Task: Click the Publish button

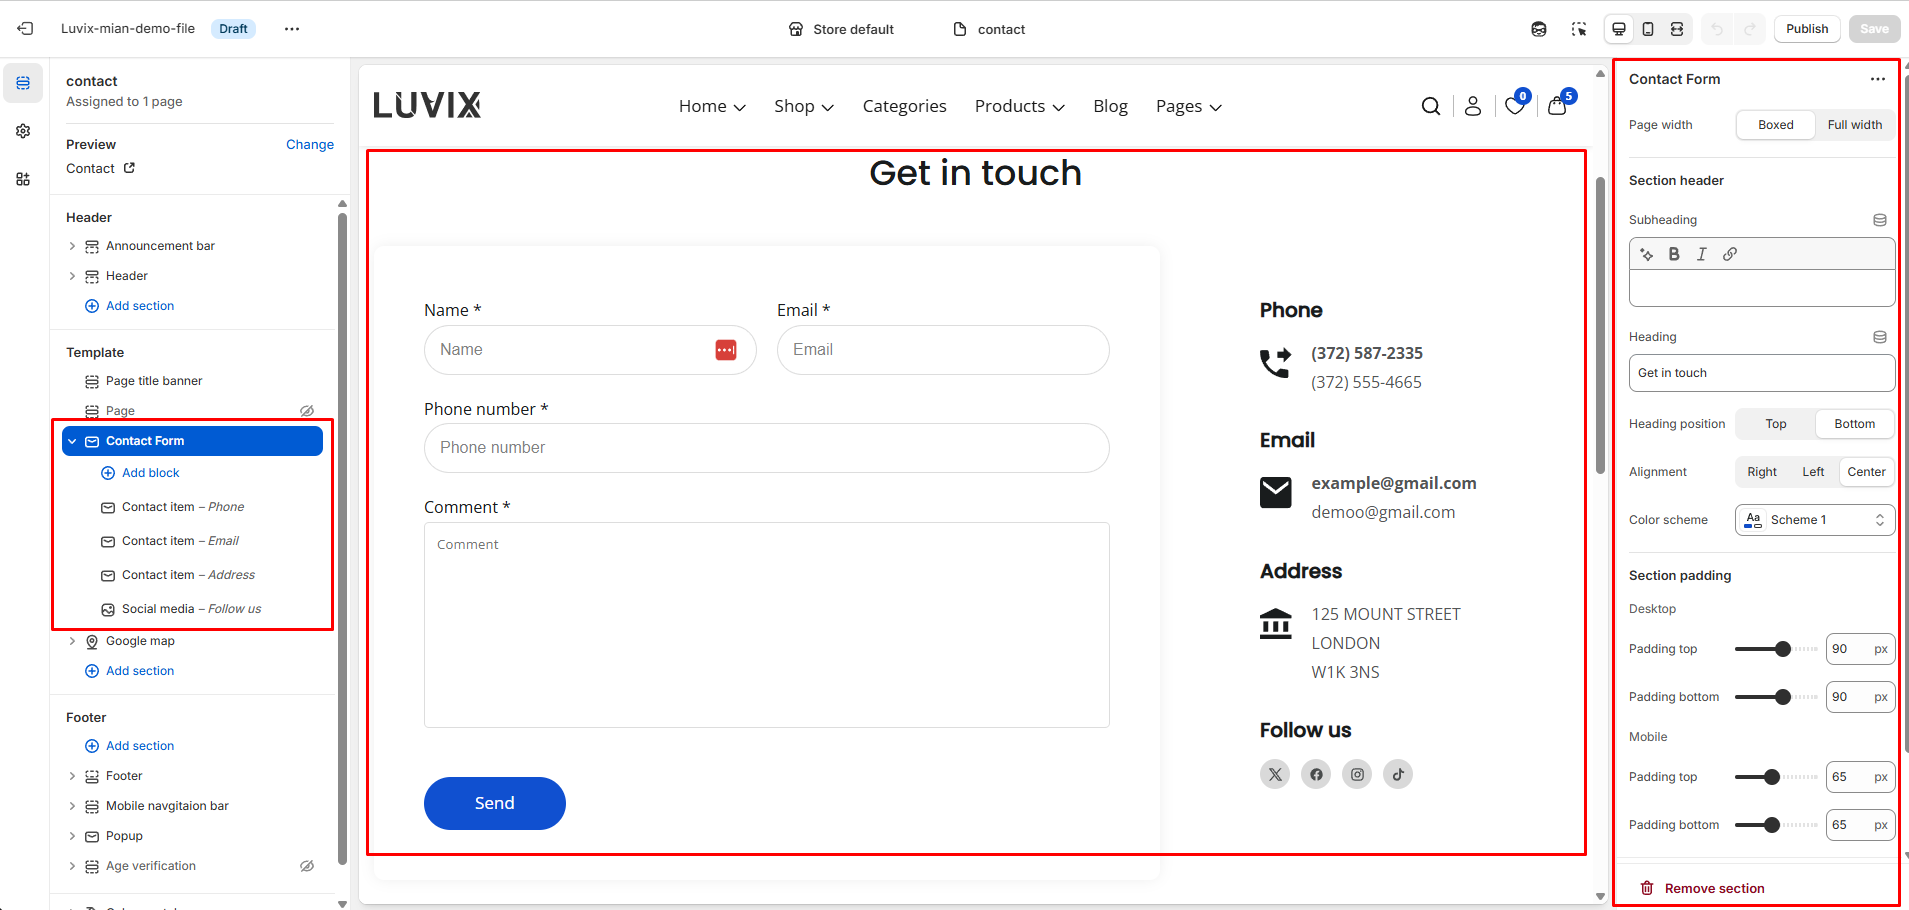Action: coord(1806,29)
